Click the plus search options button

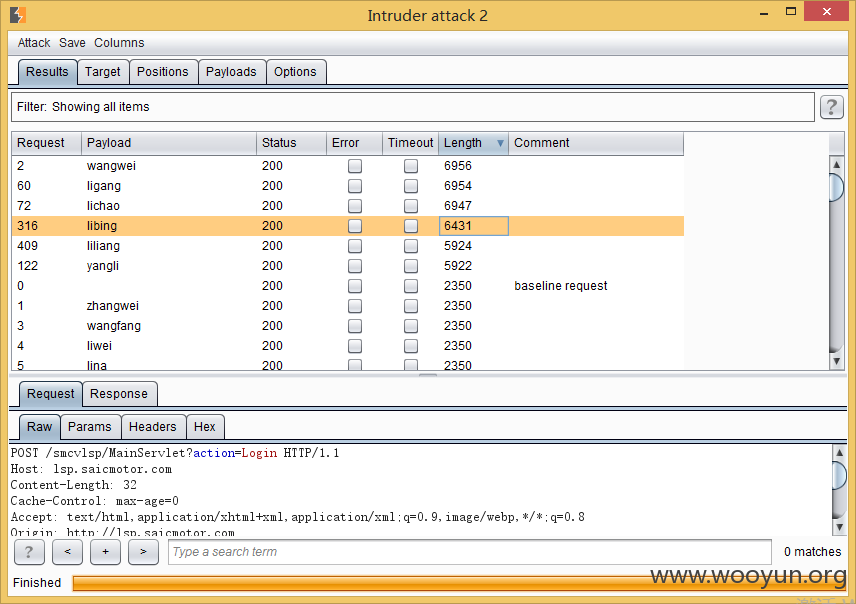point(105,552)
